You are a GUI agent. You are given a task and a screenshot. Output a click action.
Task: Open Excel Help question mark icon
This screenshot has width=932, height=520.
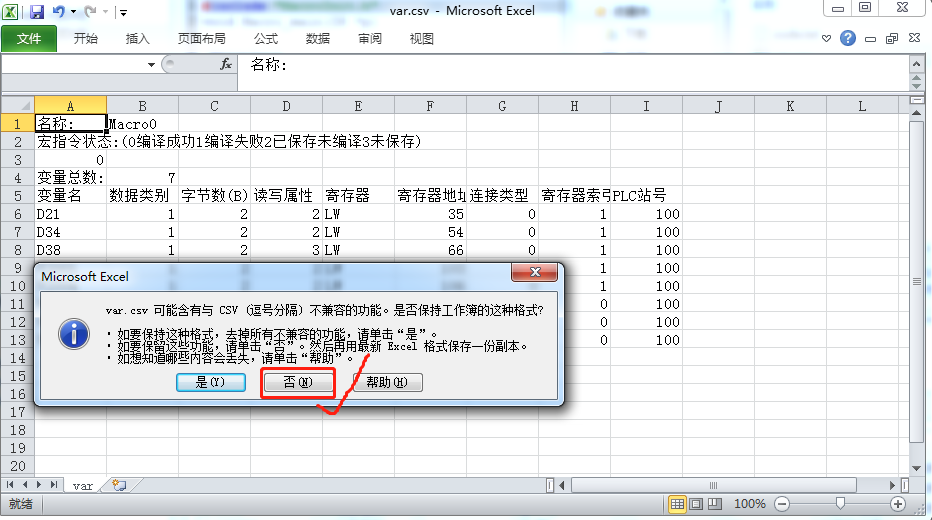(x=848, y=38)
